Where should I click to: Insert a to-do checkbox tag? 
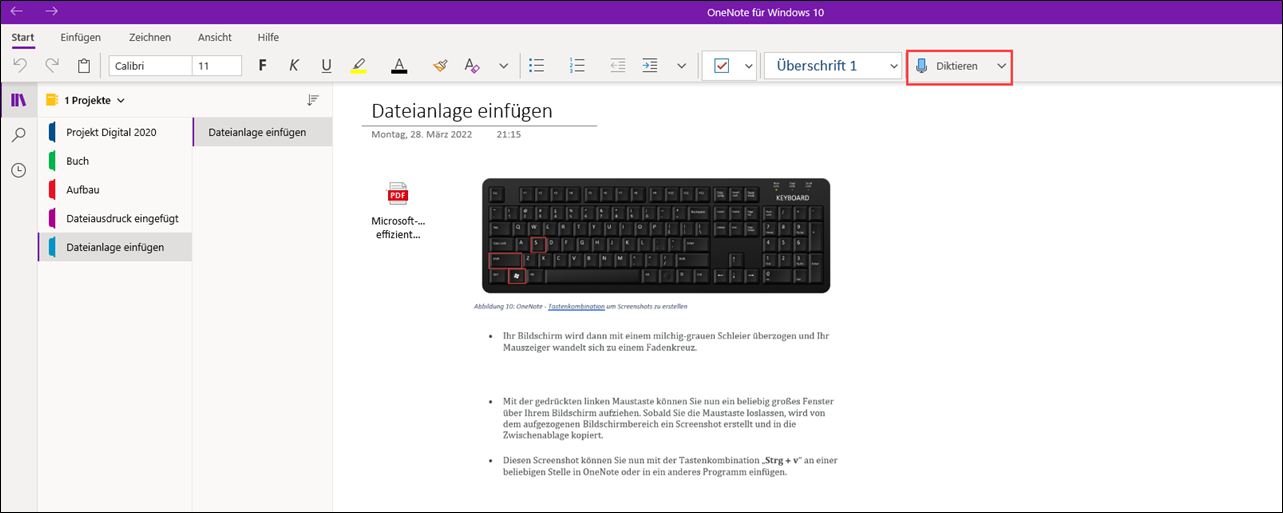coord(722,66)
